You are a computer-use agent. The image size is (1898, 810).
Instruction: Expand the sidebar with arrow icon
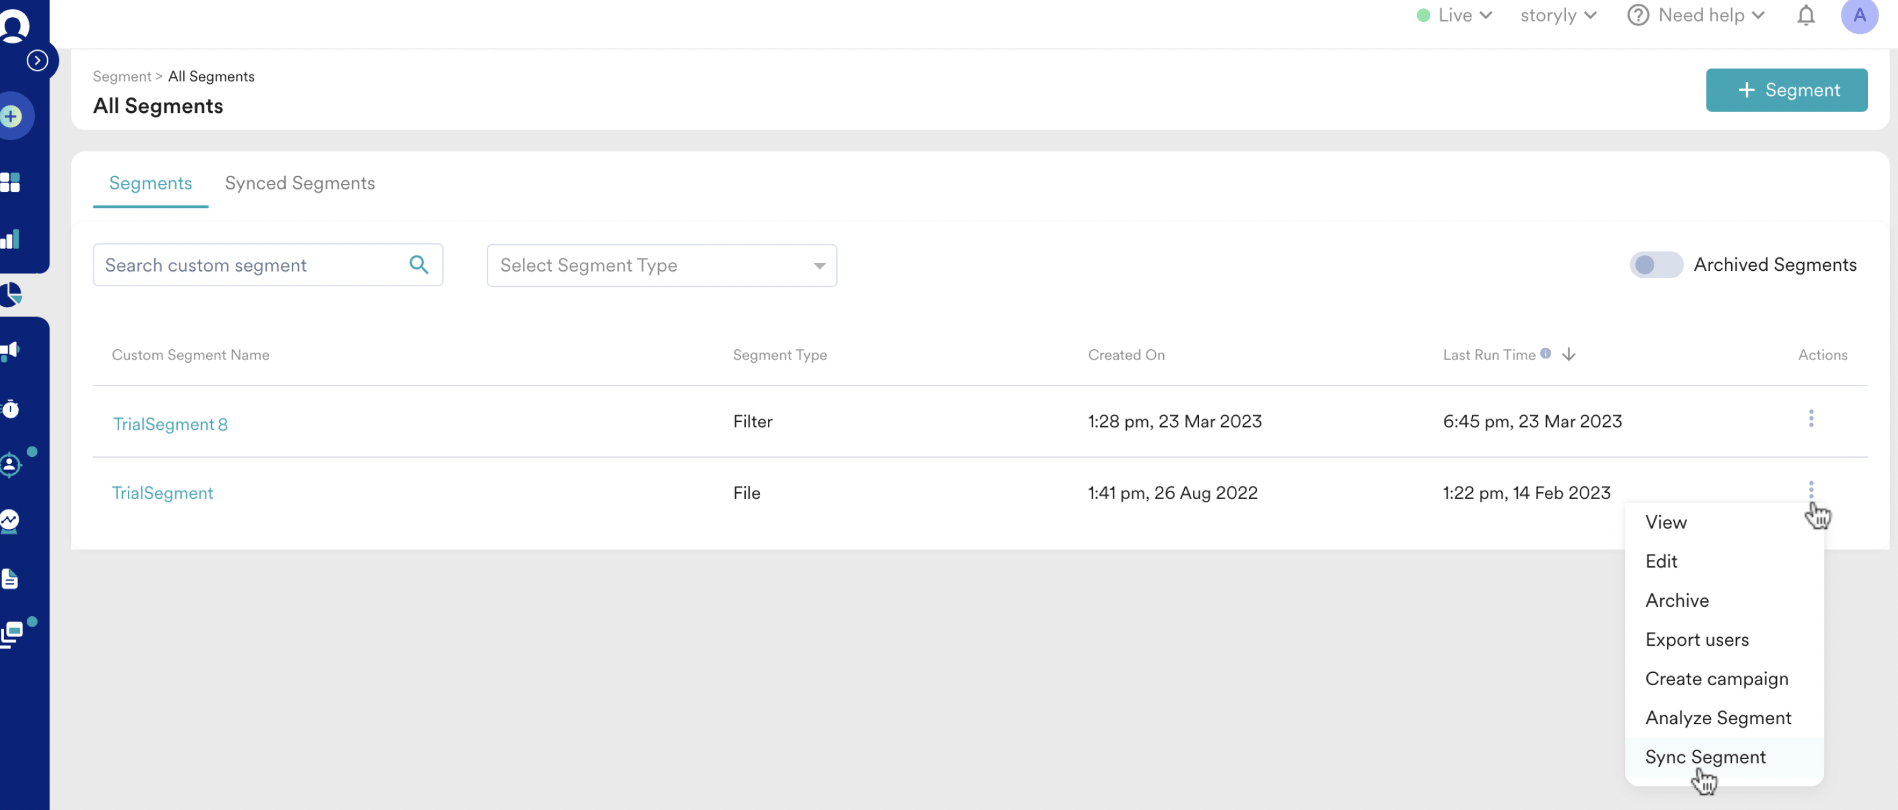tap(37, 61)
